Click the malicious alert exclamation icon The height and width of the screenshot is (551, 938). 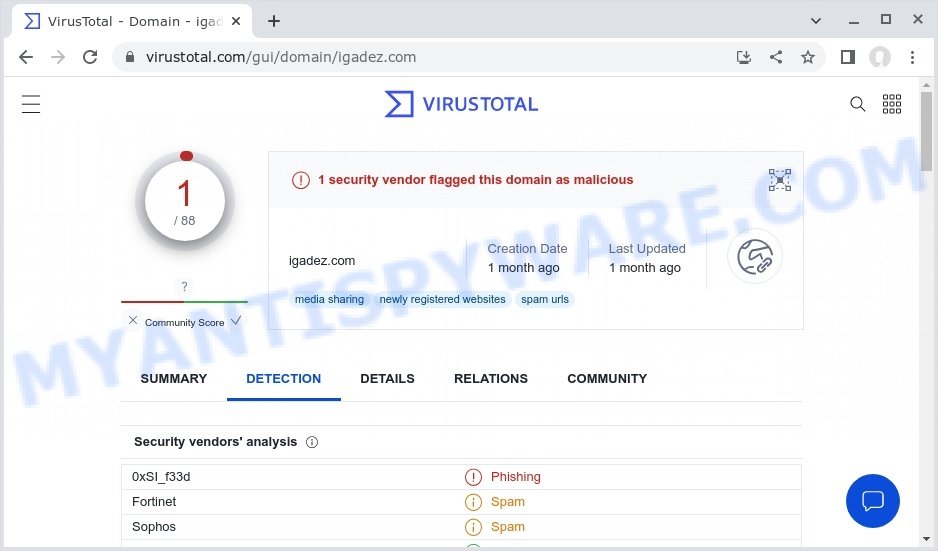click(x=300, y=180)
